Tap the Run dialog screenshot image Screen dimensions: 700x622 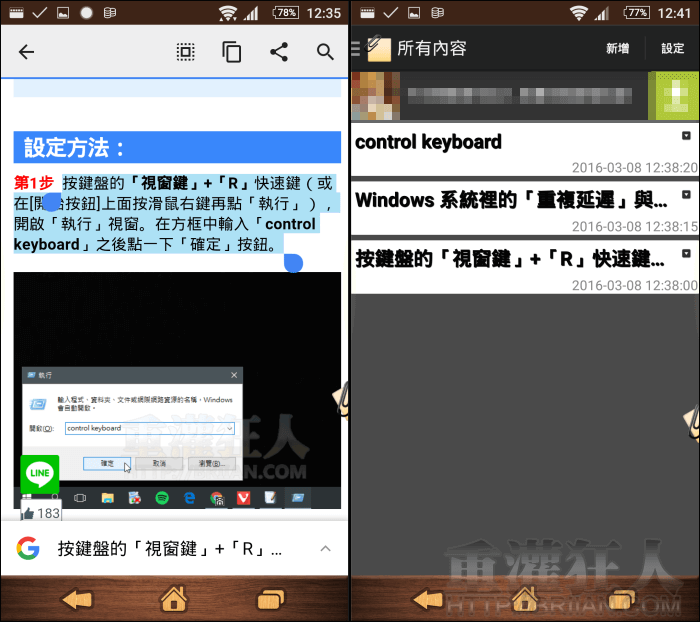point(177,390)
